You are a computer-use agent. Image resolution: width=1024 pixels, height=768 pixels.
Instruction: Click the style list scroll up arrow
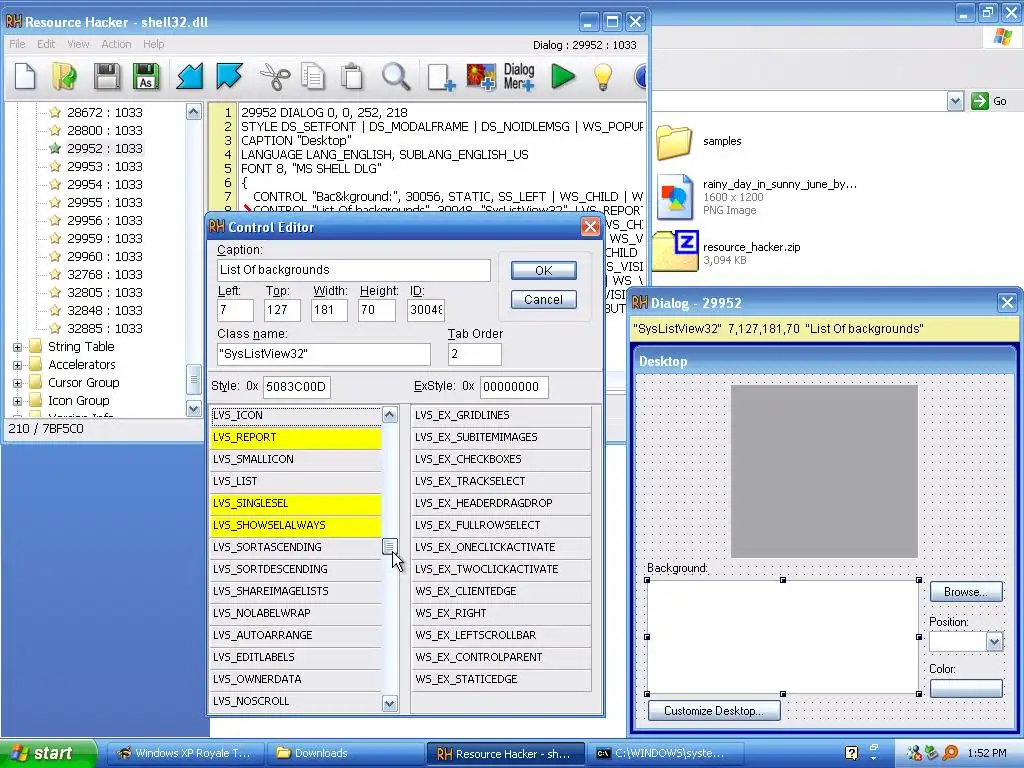point(390,415)
